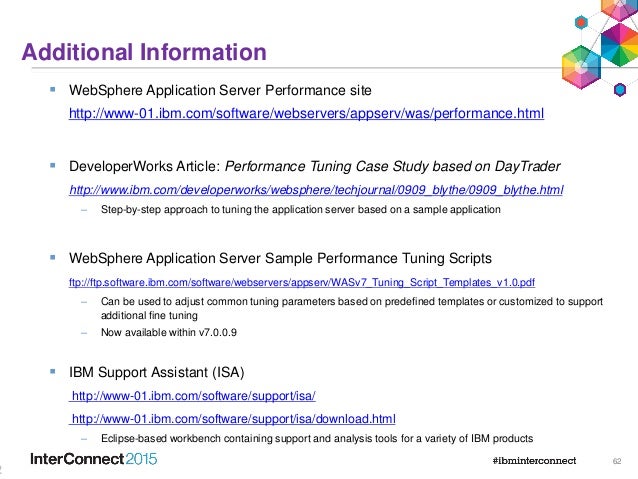Click 'Sample Performance Tuning Scripts' bullet text
The image size is (638, 479).
280,258
